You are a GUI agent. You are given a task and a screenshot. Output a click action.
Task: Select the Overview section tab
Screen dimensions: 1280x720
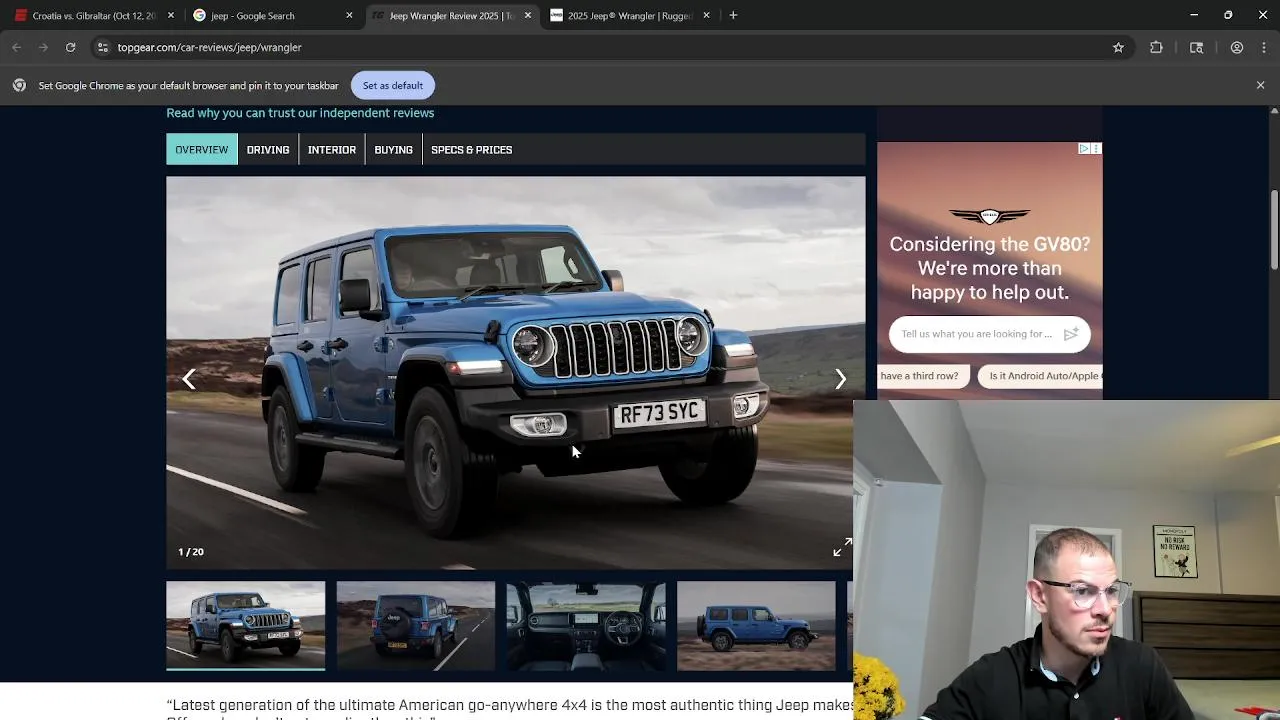202,149
